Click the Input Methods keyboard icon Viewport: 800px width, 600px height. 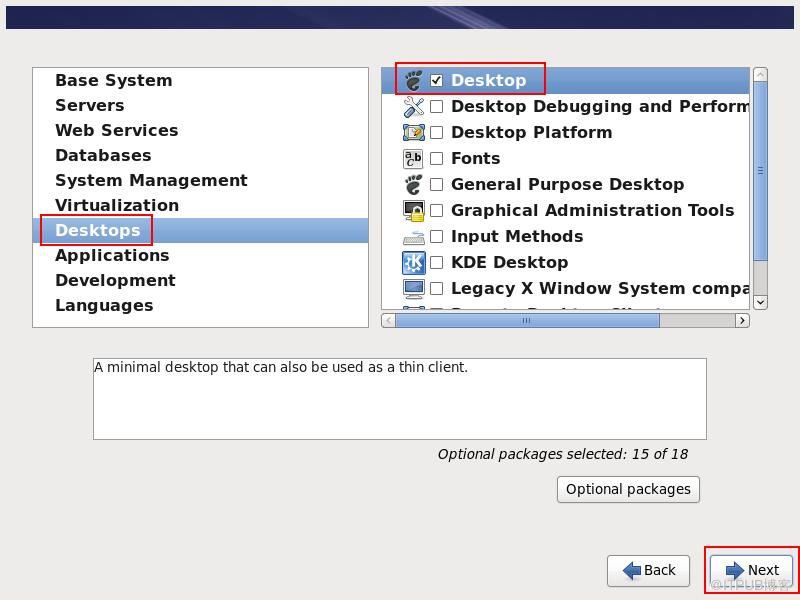pos(414,237)
